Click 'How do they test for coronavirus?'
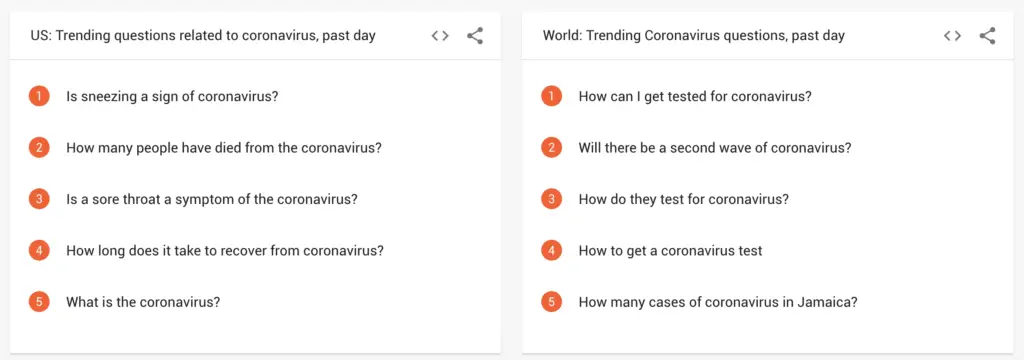This screenshot has height=360, width=1024. point(684,199)
